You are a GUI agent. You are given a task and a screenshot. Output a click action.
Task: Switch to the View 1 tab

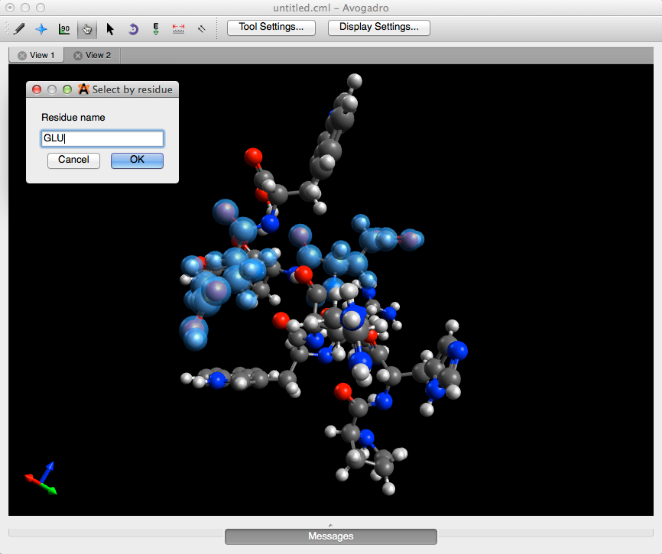click(x=43, y=55)
